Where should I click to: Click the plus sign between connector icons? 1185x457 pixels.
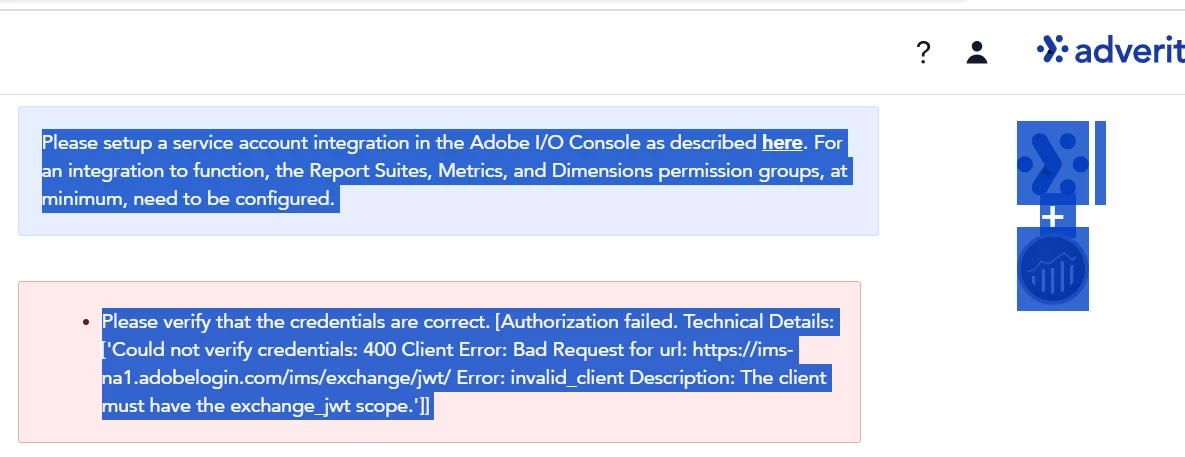coord(1053,217)
